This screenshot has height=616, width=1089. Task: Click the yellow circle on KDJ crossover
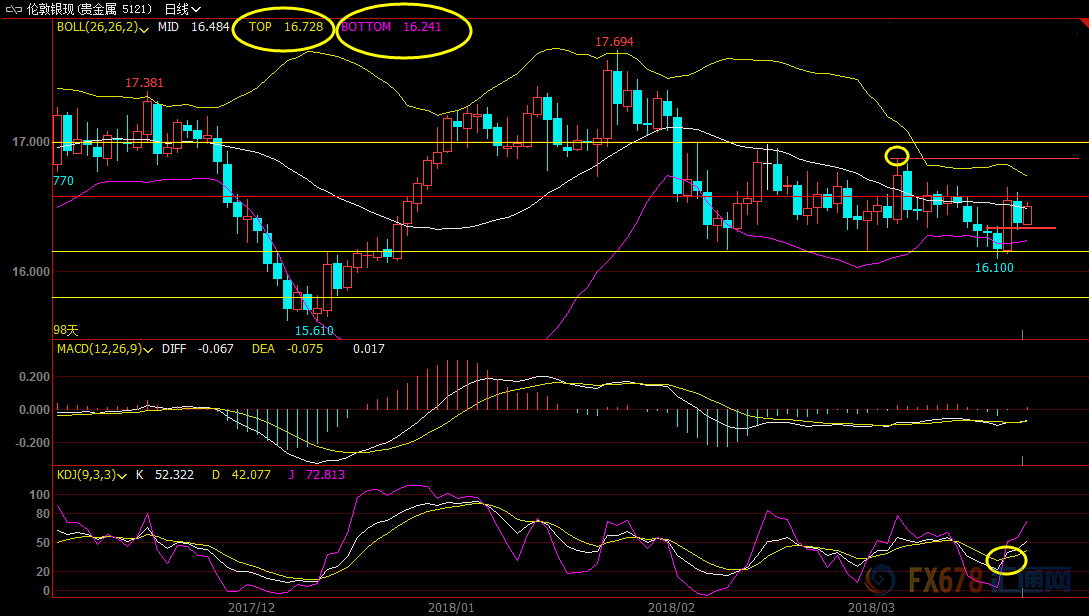[1006, 559]
